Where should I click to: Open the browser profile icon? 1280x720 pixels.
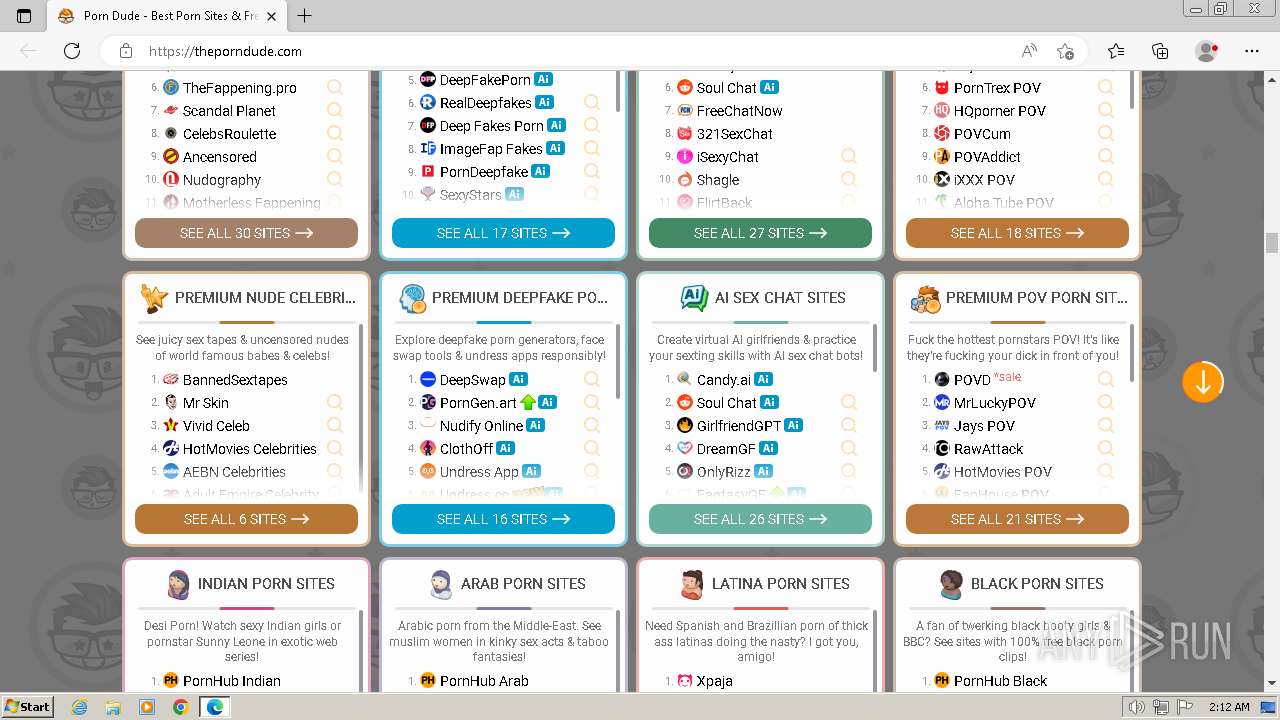point(1207,51)
